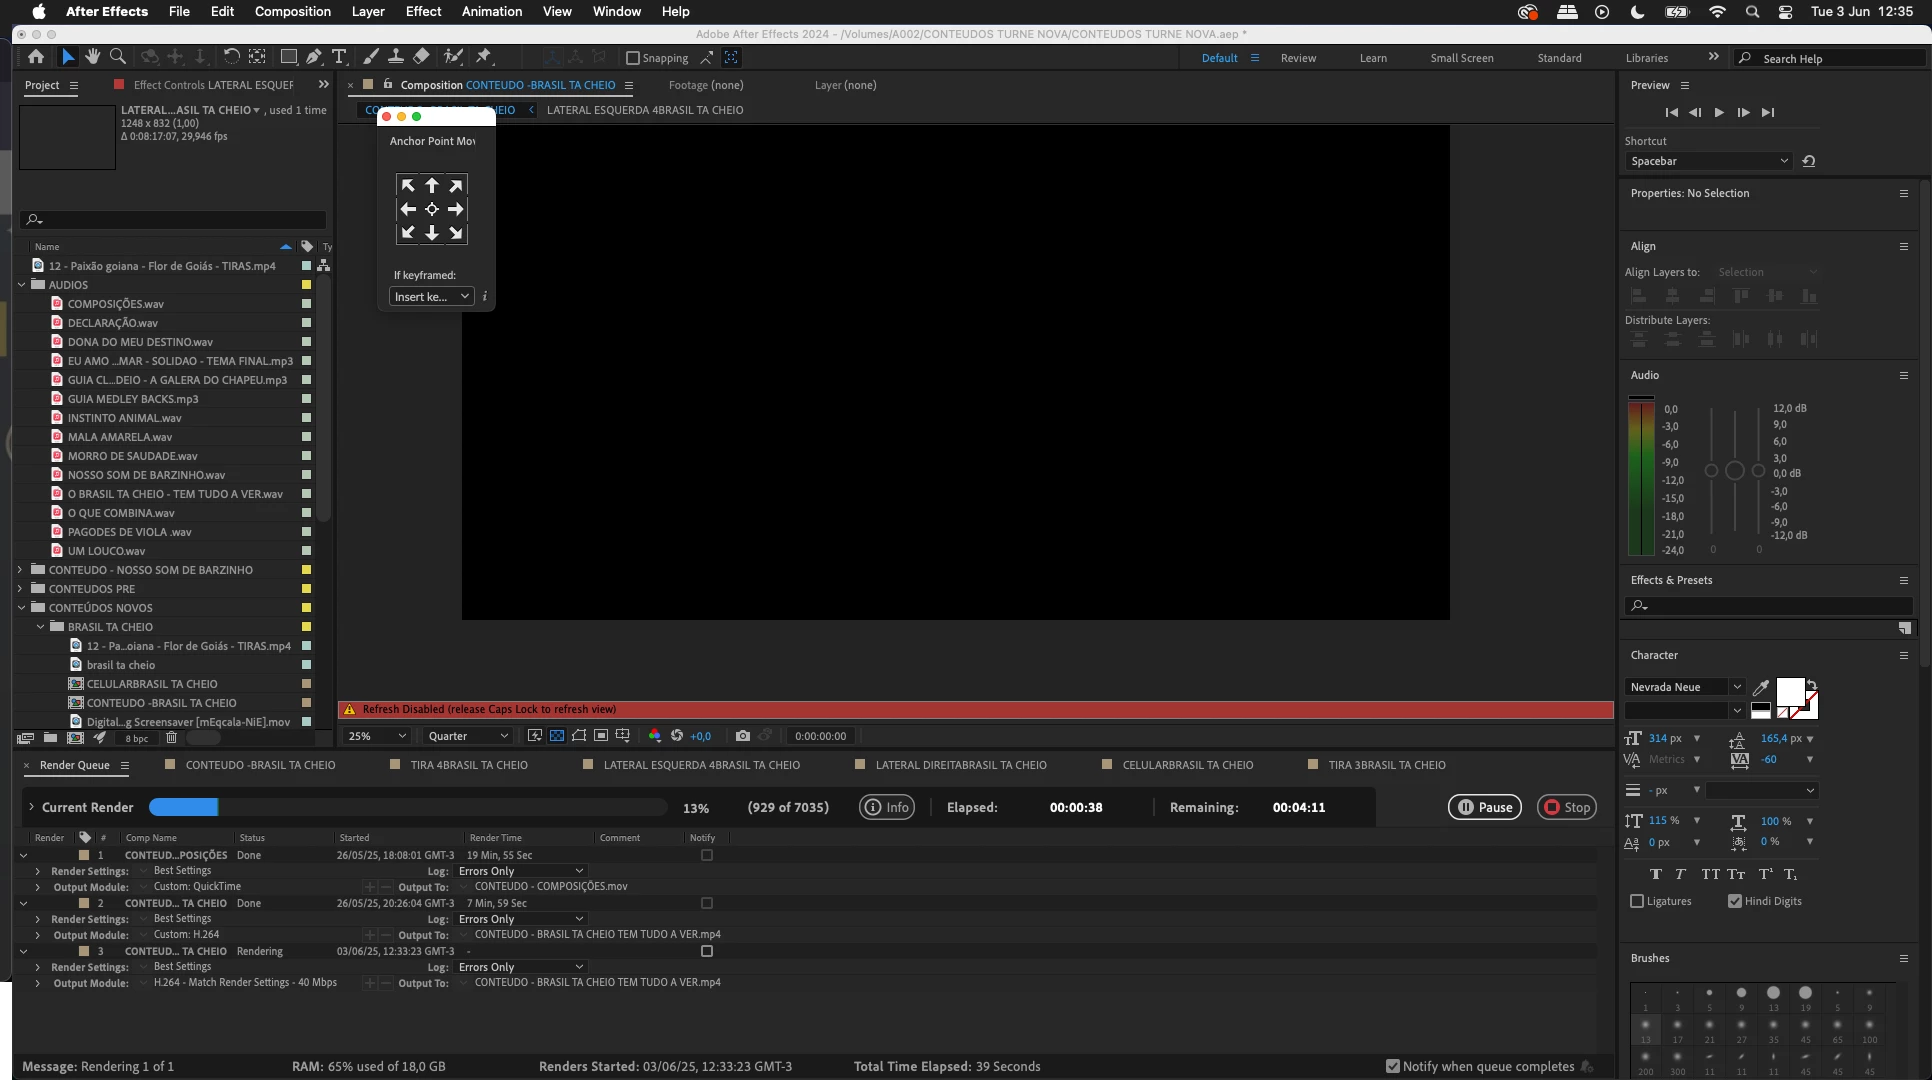Toggle the Ligatures checkbox
The width and height of the screenshot is (1932, 1080).
tap(1637, 901)
